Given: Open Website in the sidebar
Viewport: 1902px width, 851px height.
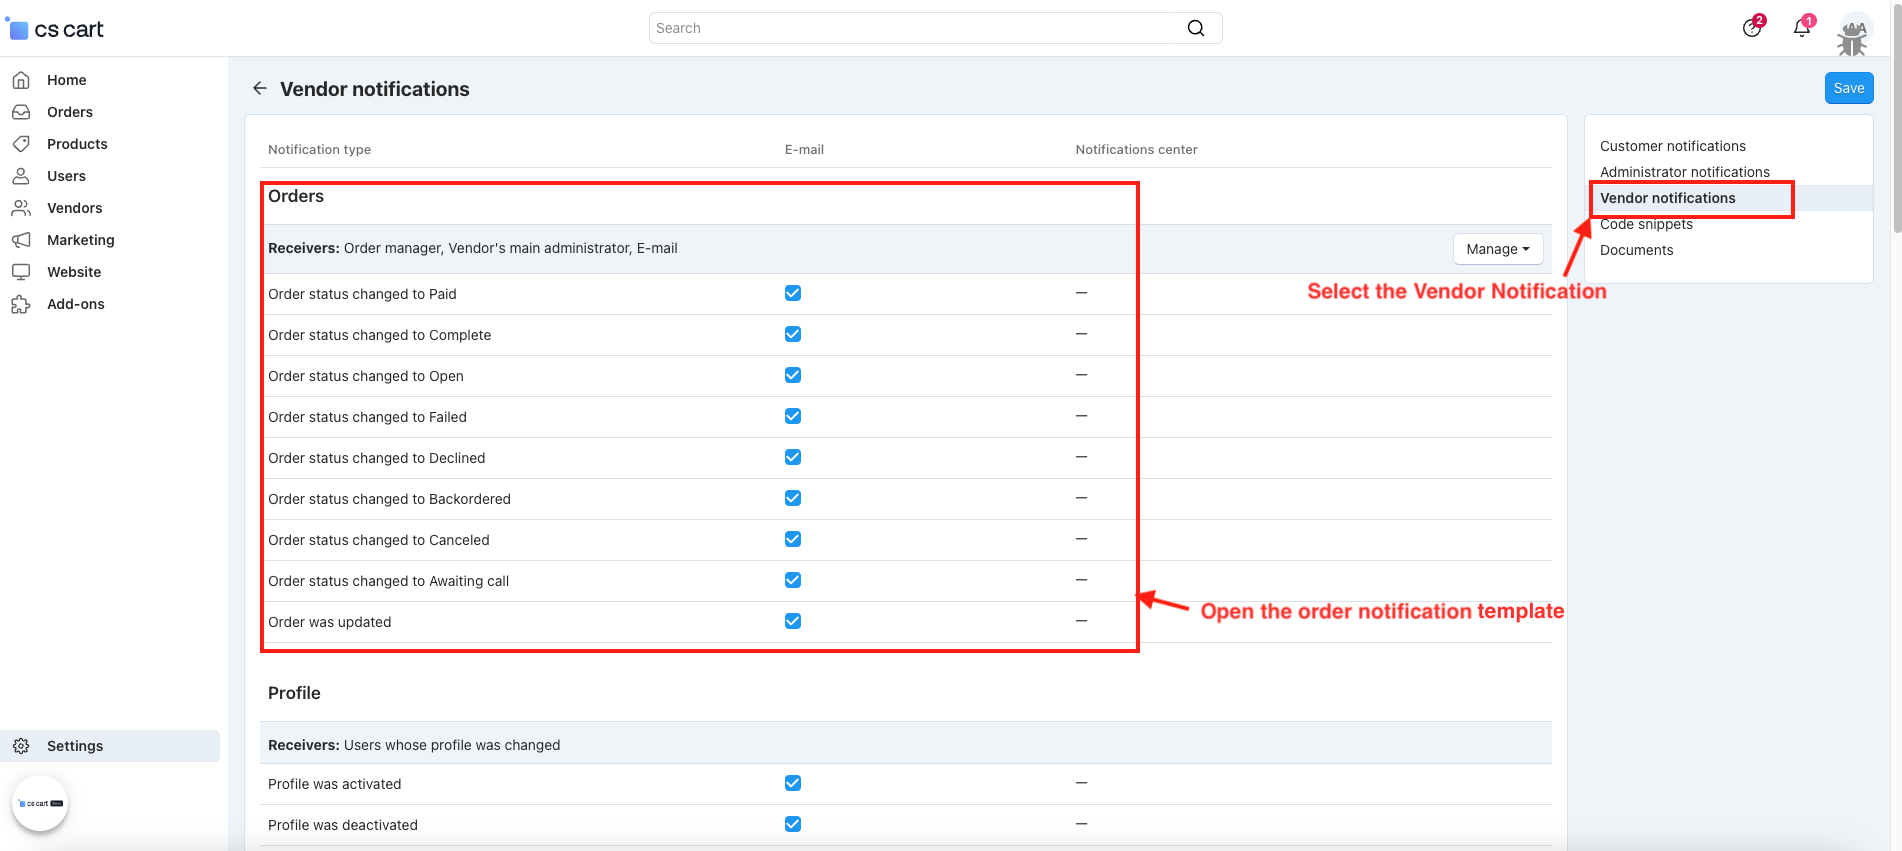Looking at the screenshot, I should tap(74, 272).
